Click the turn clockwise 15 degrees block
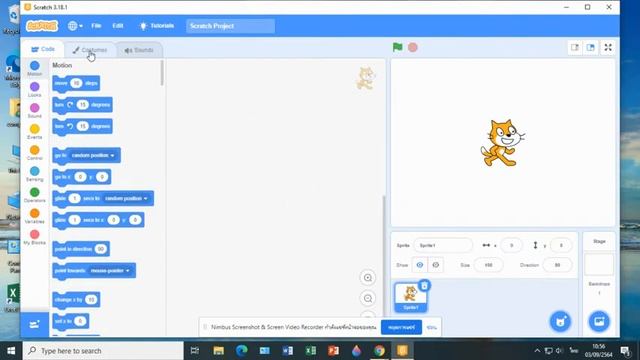Image resolution: width=640 pixels, height=360 pixels. click(x=82, y=105)
